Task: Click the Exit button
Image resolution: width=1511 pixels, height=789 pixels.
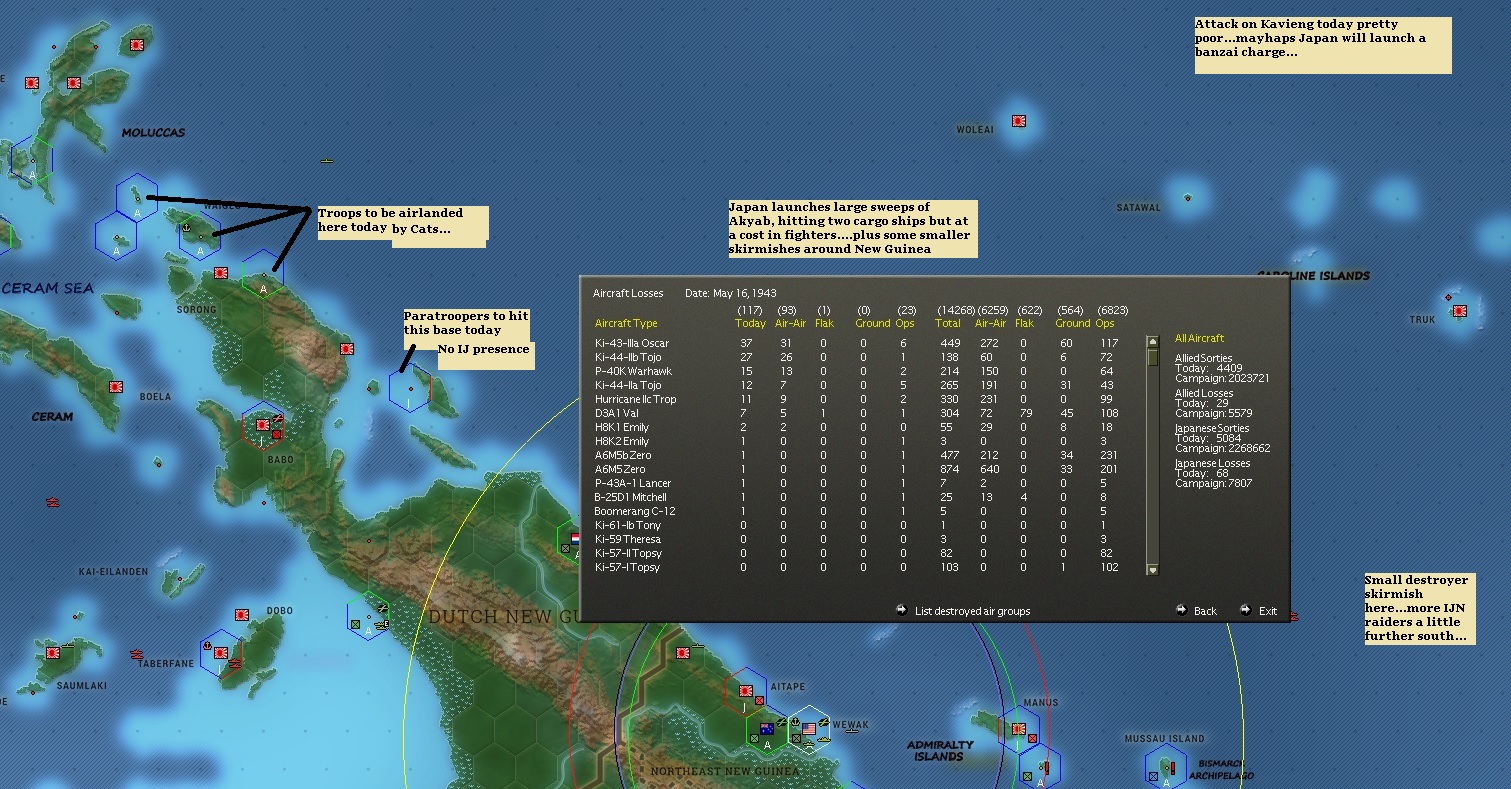Action: point(1268,611)
